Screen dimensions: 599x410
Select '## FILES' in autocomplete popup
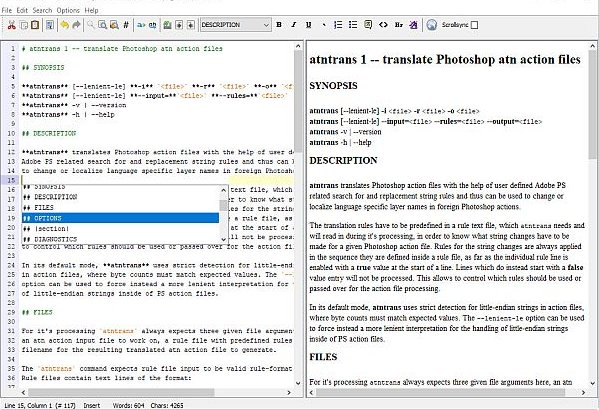[120, 207]
